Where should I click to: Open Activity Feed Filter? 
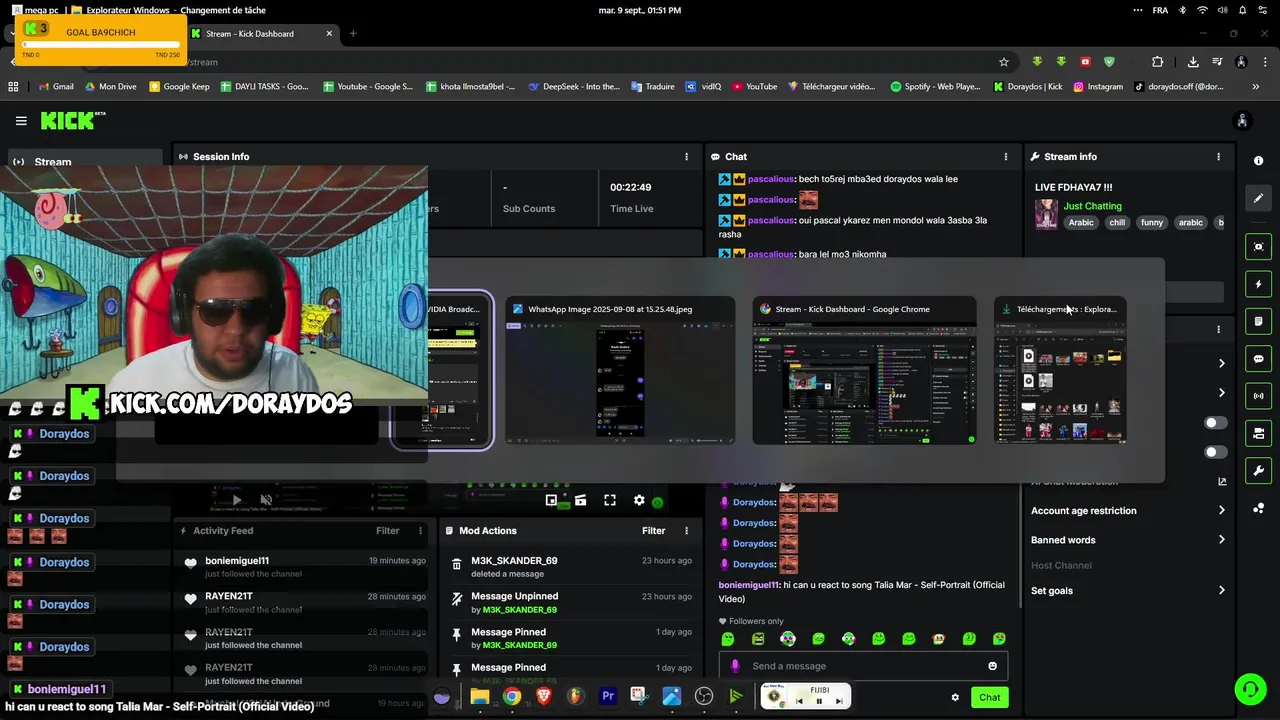tap(387, 531)
